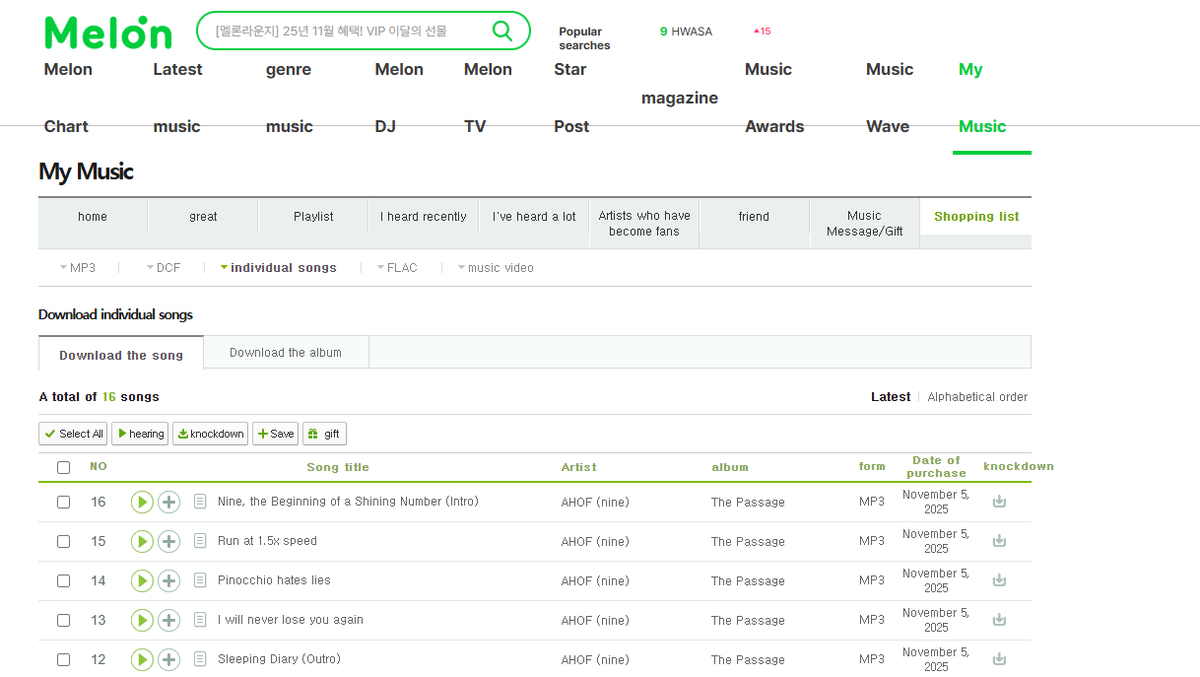Image resolution: width=1200 pixels, height=677 pixels.
Task: Click the knockdown download button
Action: tap(210, 434)
